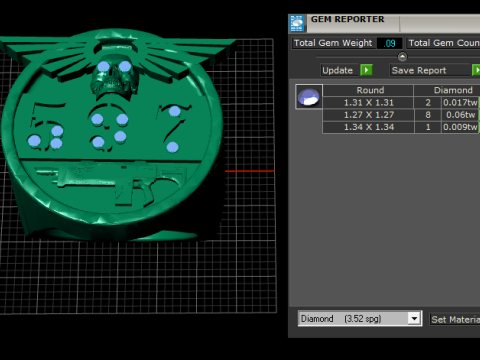This screenshot has width=480, height=360.
Task: Click the Total Gem Weight value field
Action: tap(389, 43)
